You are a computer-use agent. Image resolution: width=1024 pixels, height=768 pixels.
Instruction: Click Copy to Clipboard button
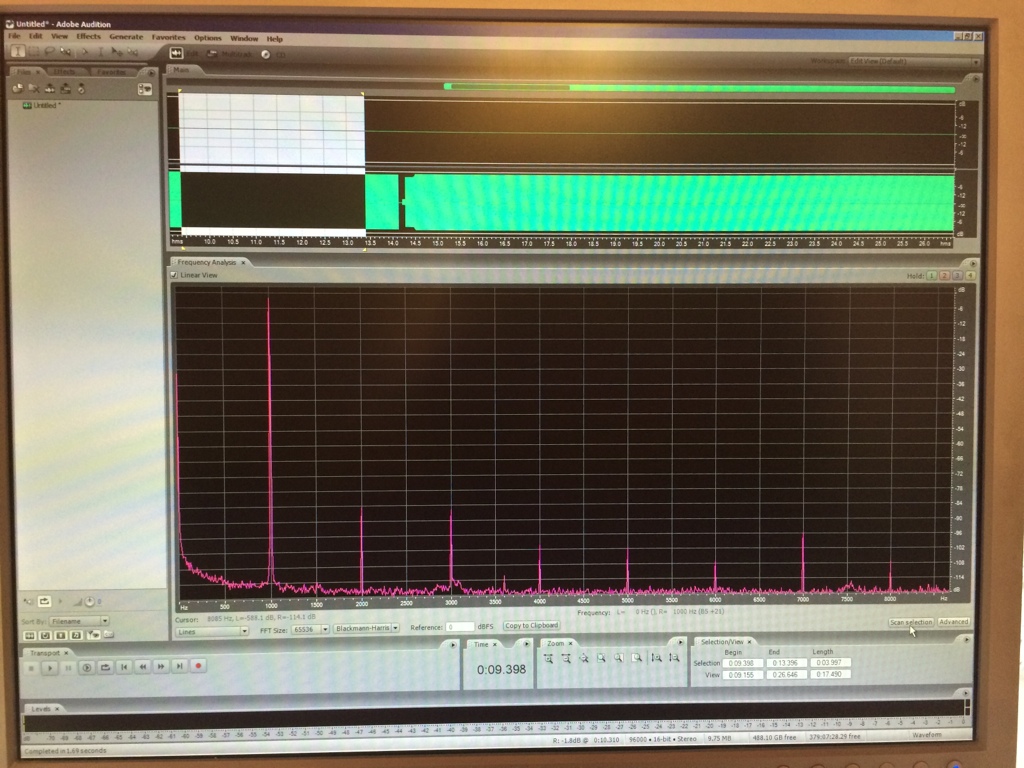click(532, 626)
